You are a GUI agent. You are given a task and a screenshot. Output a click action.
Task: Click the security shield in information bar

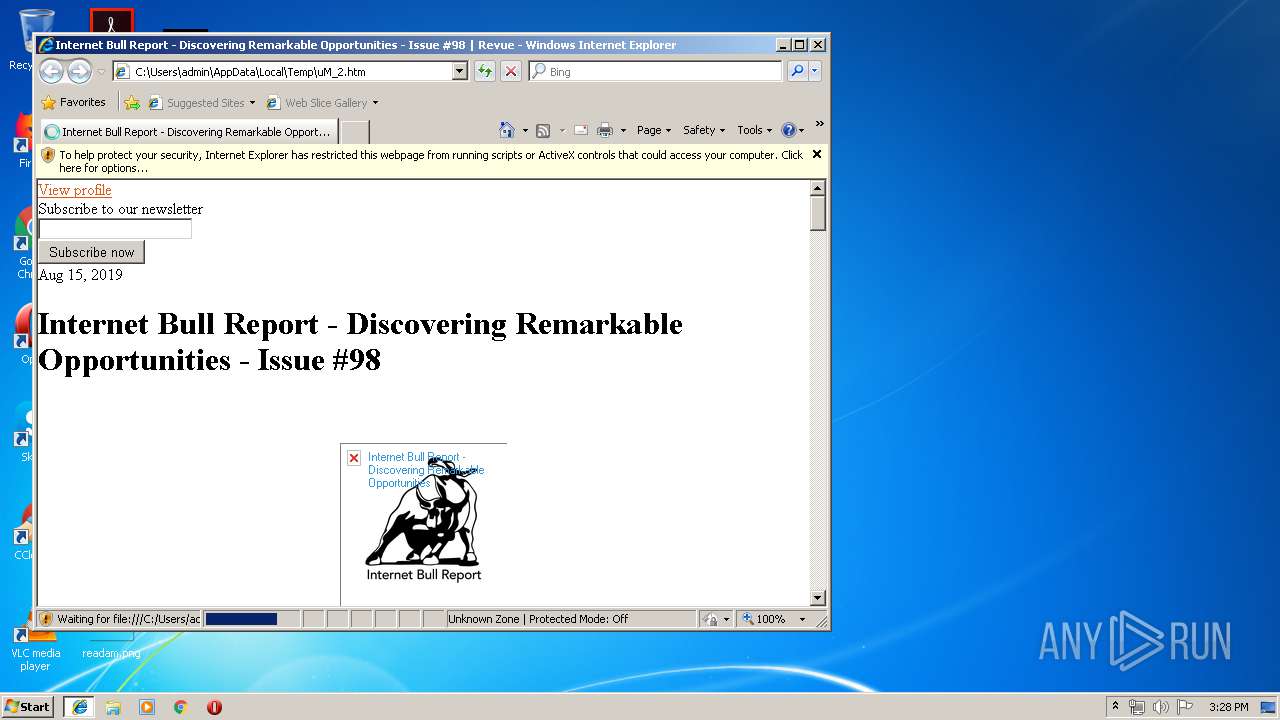(x=48, y=155)
